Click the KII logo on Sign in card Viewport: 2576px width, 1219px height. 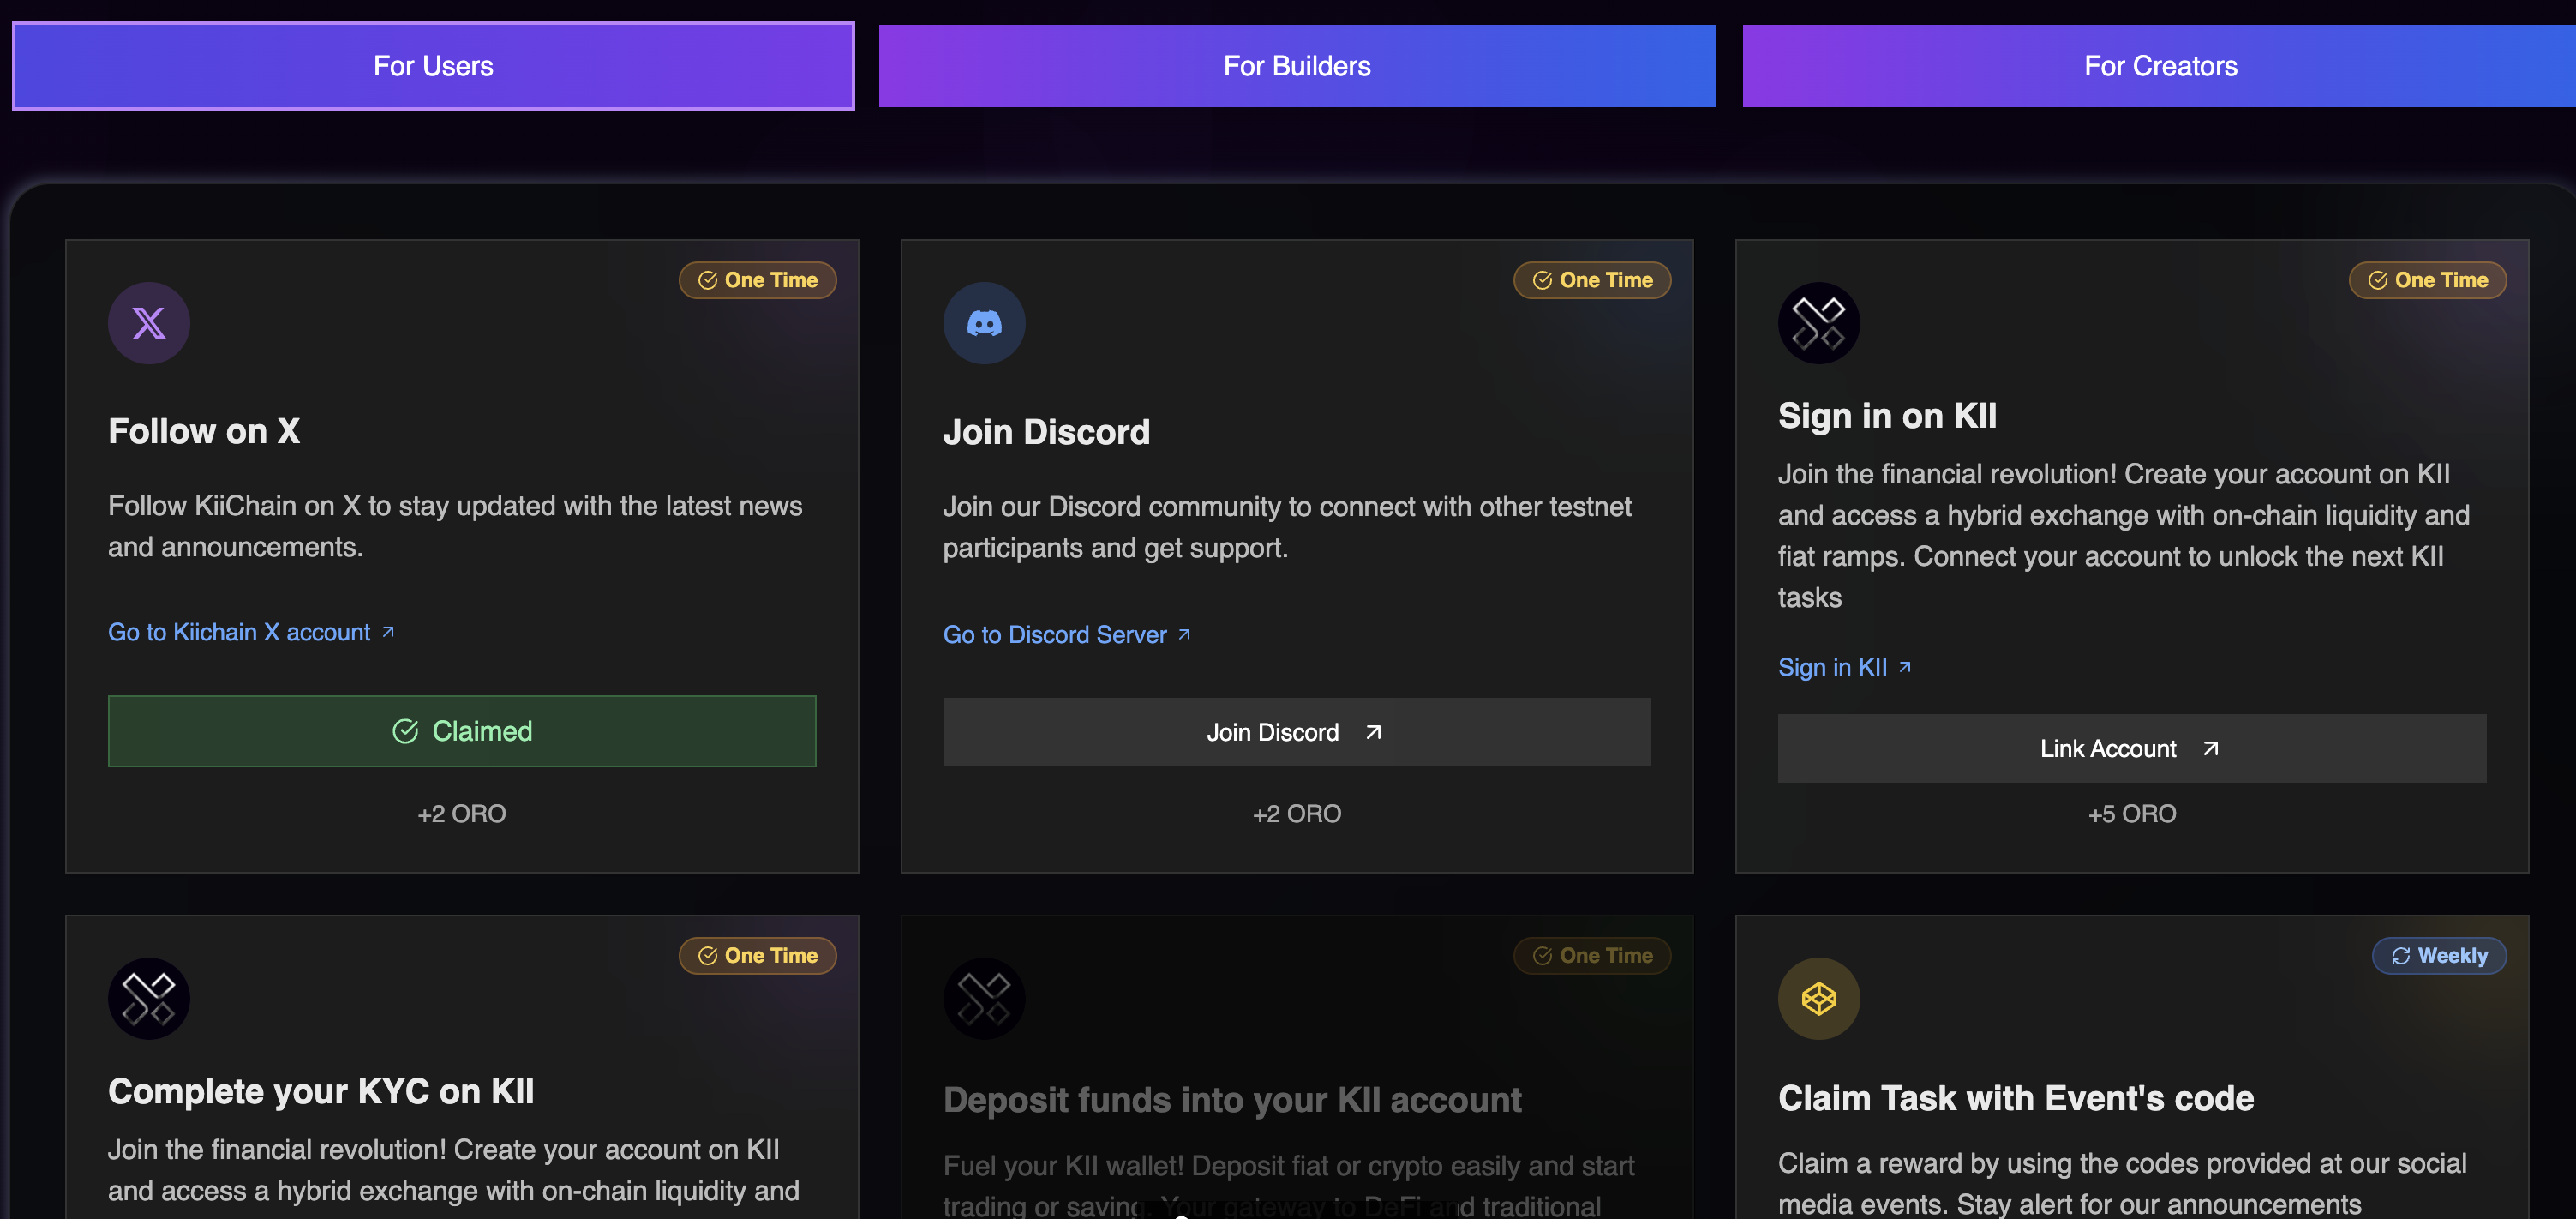click(1818, 323)
